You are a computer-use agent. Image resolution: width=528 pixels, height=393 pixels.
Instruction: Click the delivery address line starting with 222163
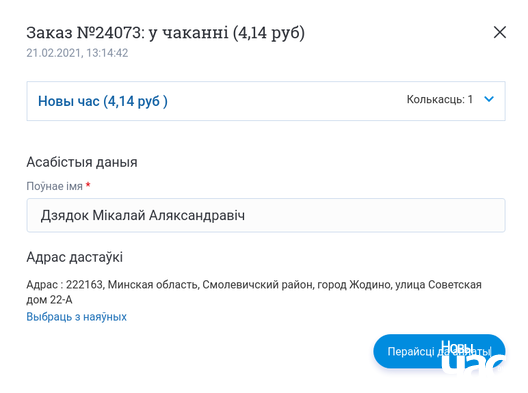point(254,285)
